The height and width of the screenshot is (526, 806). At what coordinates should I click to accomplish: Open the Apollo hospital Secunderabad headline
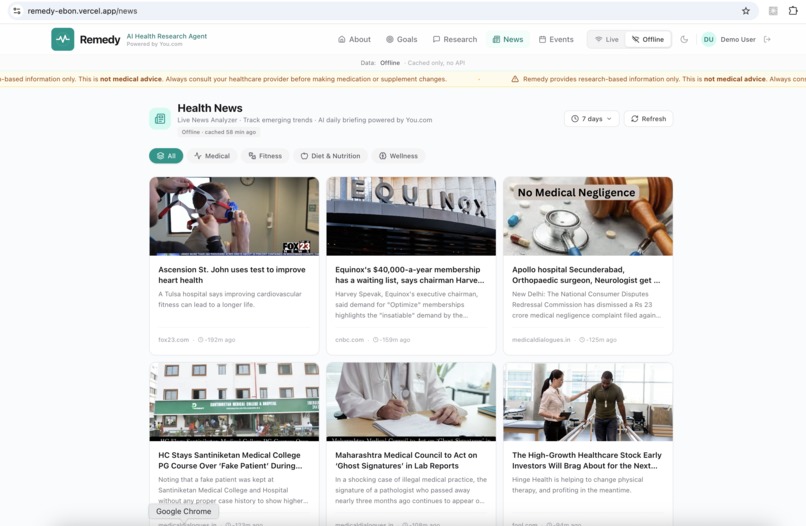tap(586, 275)
